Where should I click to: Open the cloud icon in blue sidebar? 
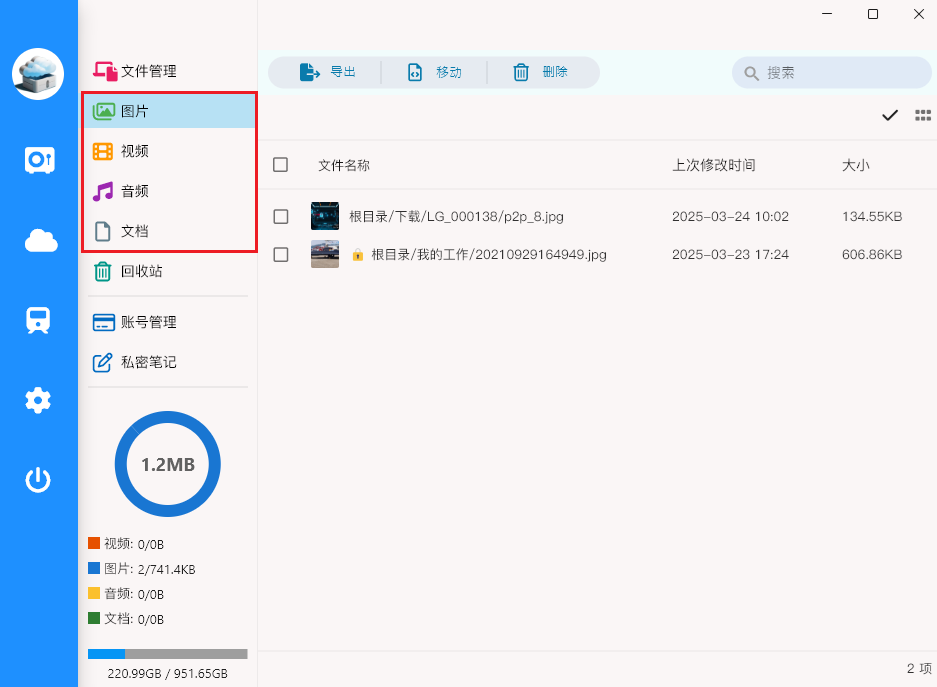pyautogui.click(x=41, y=241)
